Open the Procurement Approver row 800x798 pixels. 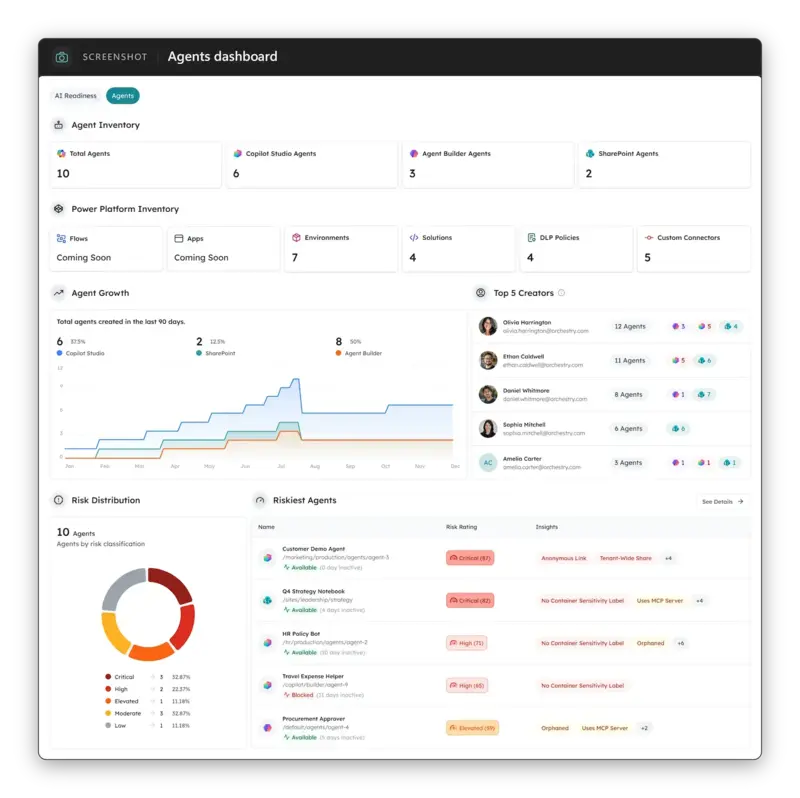click(503, 728)
